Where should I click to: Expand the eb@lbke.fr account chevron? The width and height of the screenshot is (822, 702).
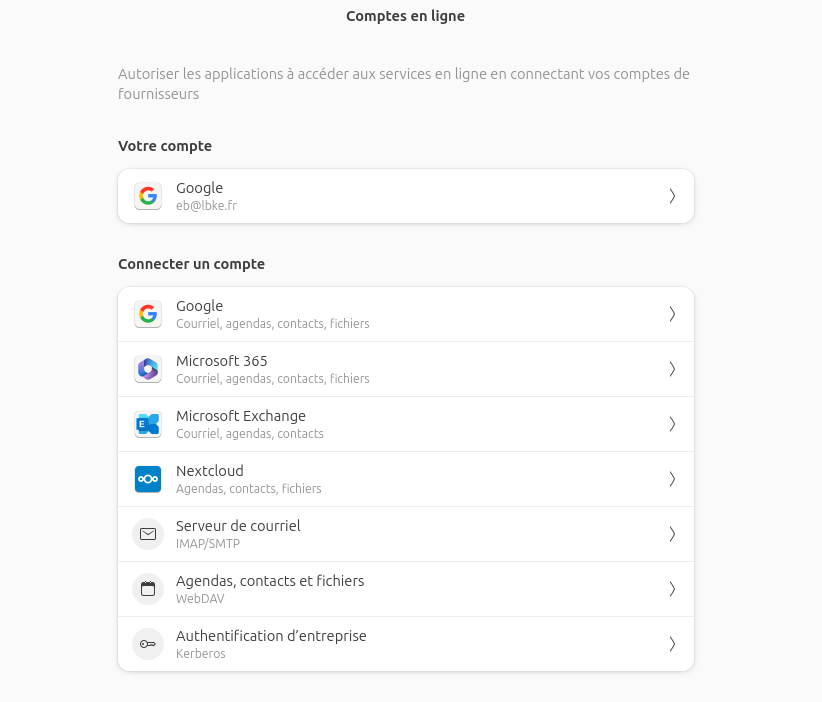coord(672,196)
